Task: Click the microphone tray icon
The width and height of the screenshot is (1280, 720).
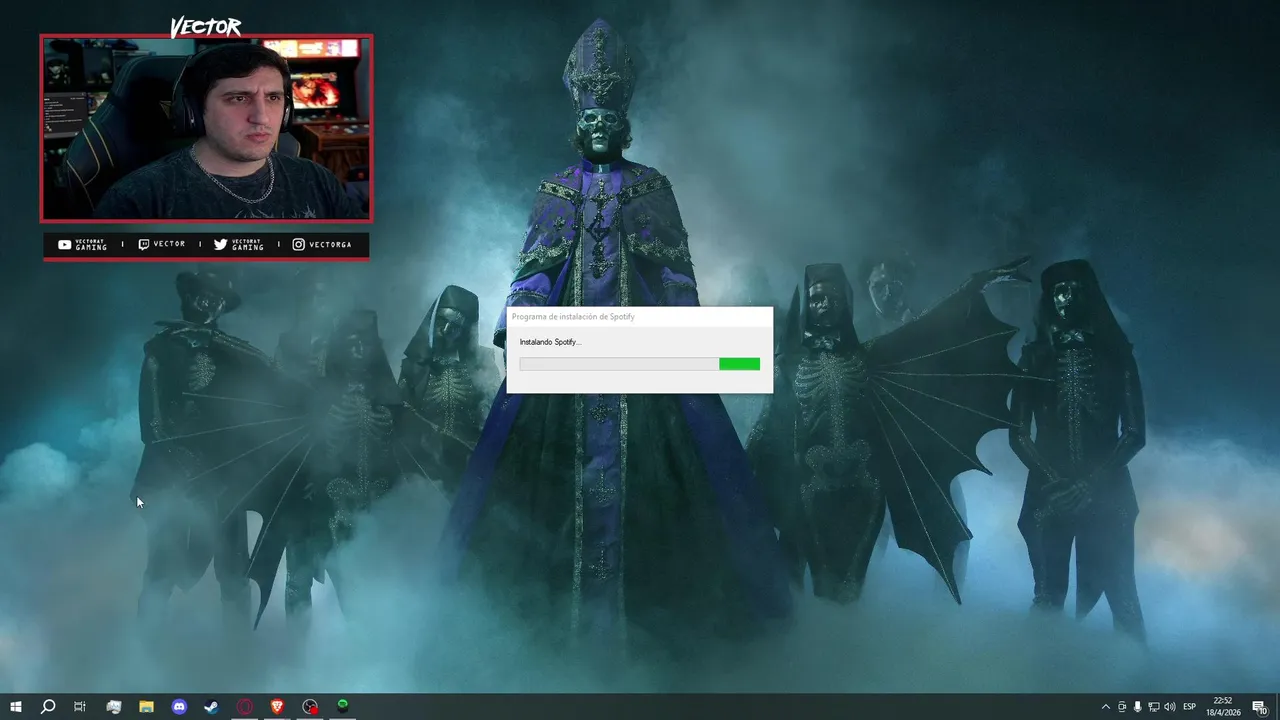Action: [x=1138, y=707]
